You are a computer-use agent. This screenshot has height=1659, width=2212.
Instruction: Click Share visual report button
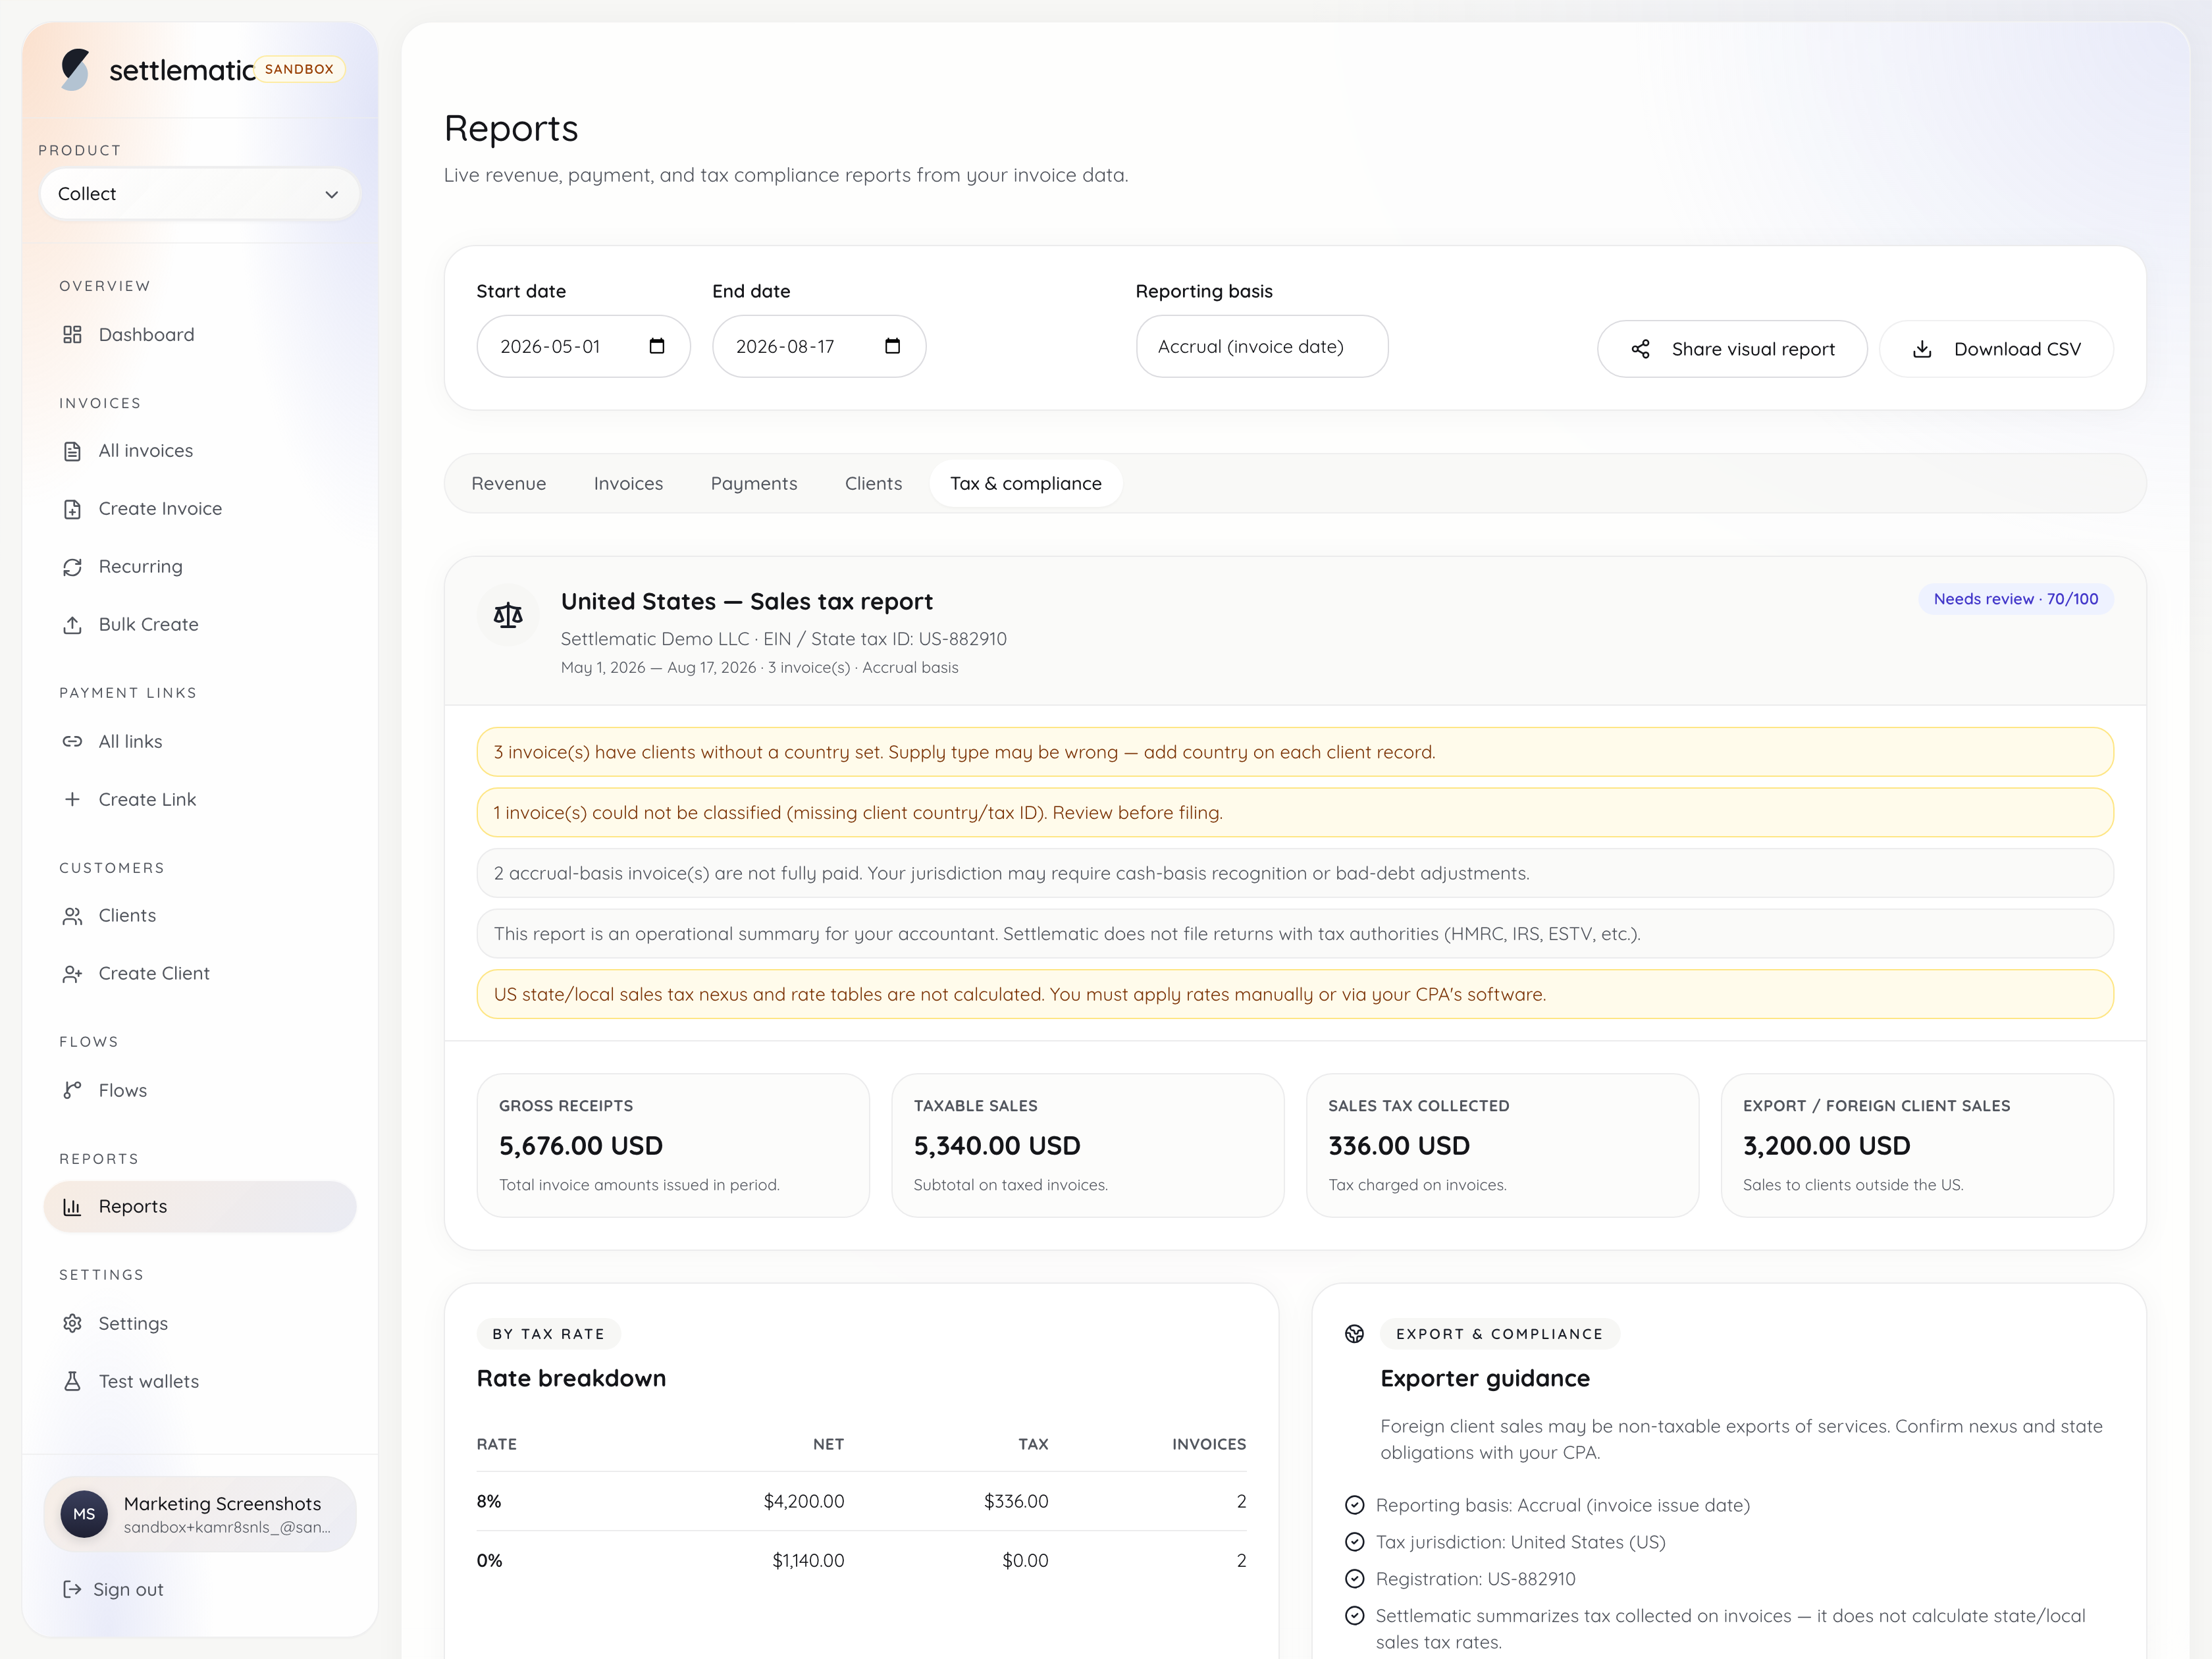[x=1732, y=349]
